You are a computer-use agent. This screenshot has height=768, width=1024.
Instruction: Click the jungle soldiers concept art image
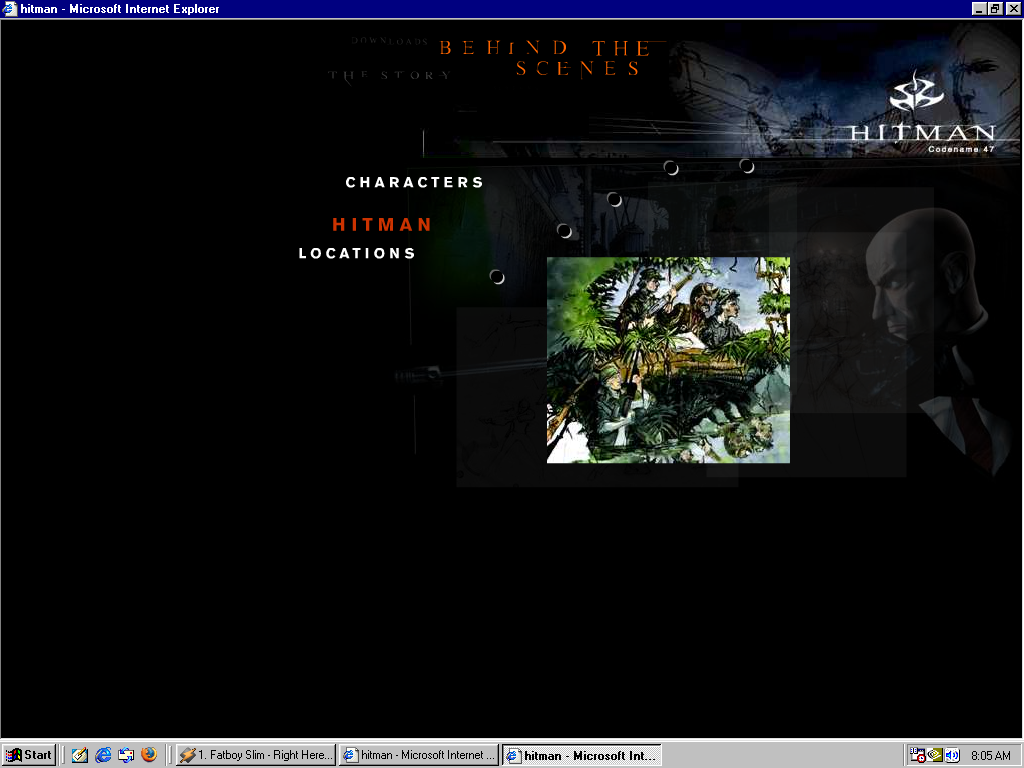(668, 360)
